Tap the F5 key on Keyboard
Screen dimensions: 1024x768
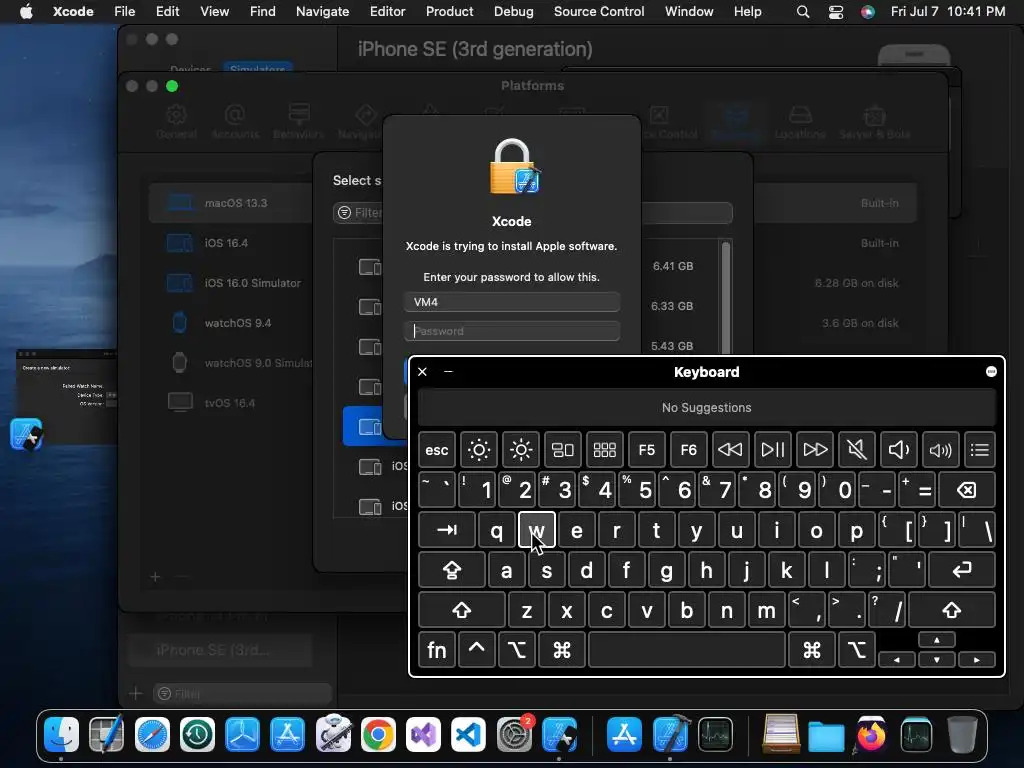(x=647, y=450)
